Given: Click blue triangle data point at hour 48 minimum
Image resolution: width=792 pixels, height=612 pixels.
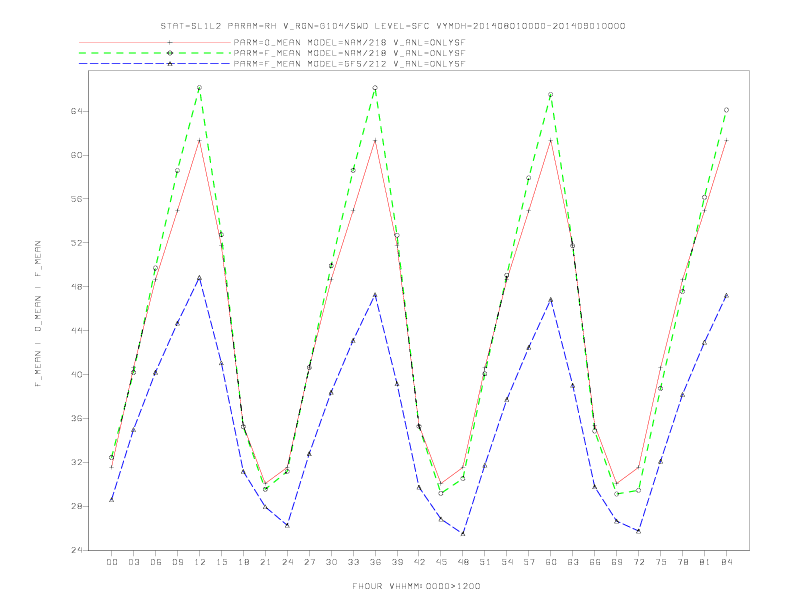Looking at the screenshot, I should tap(463, 533).
